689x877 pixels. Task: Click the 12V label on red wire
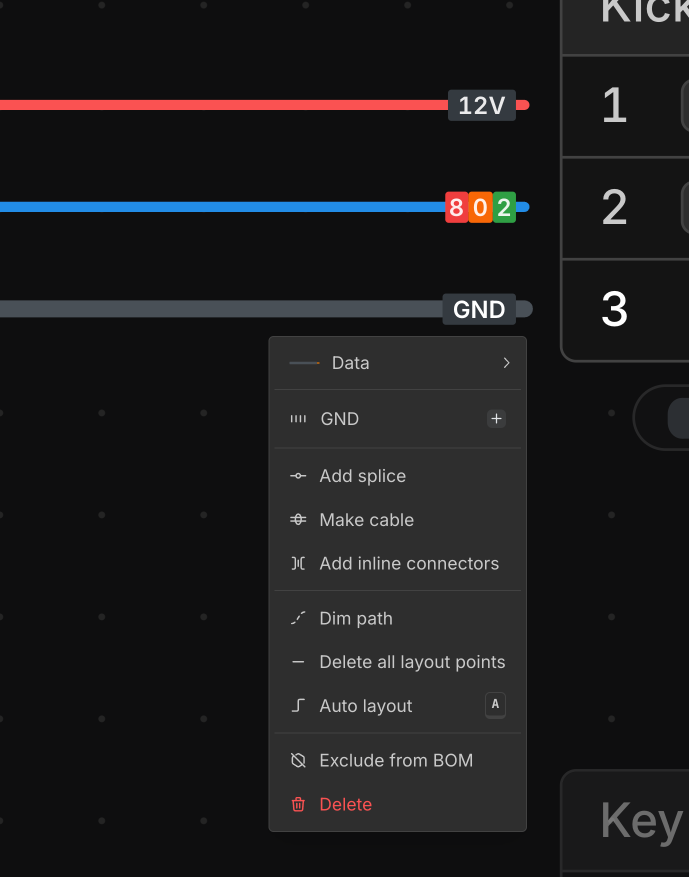click(x=482, y=105)
